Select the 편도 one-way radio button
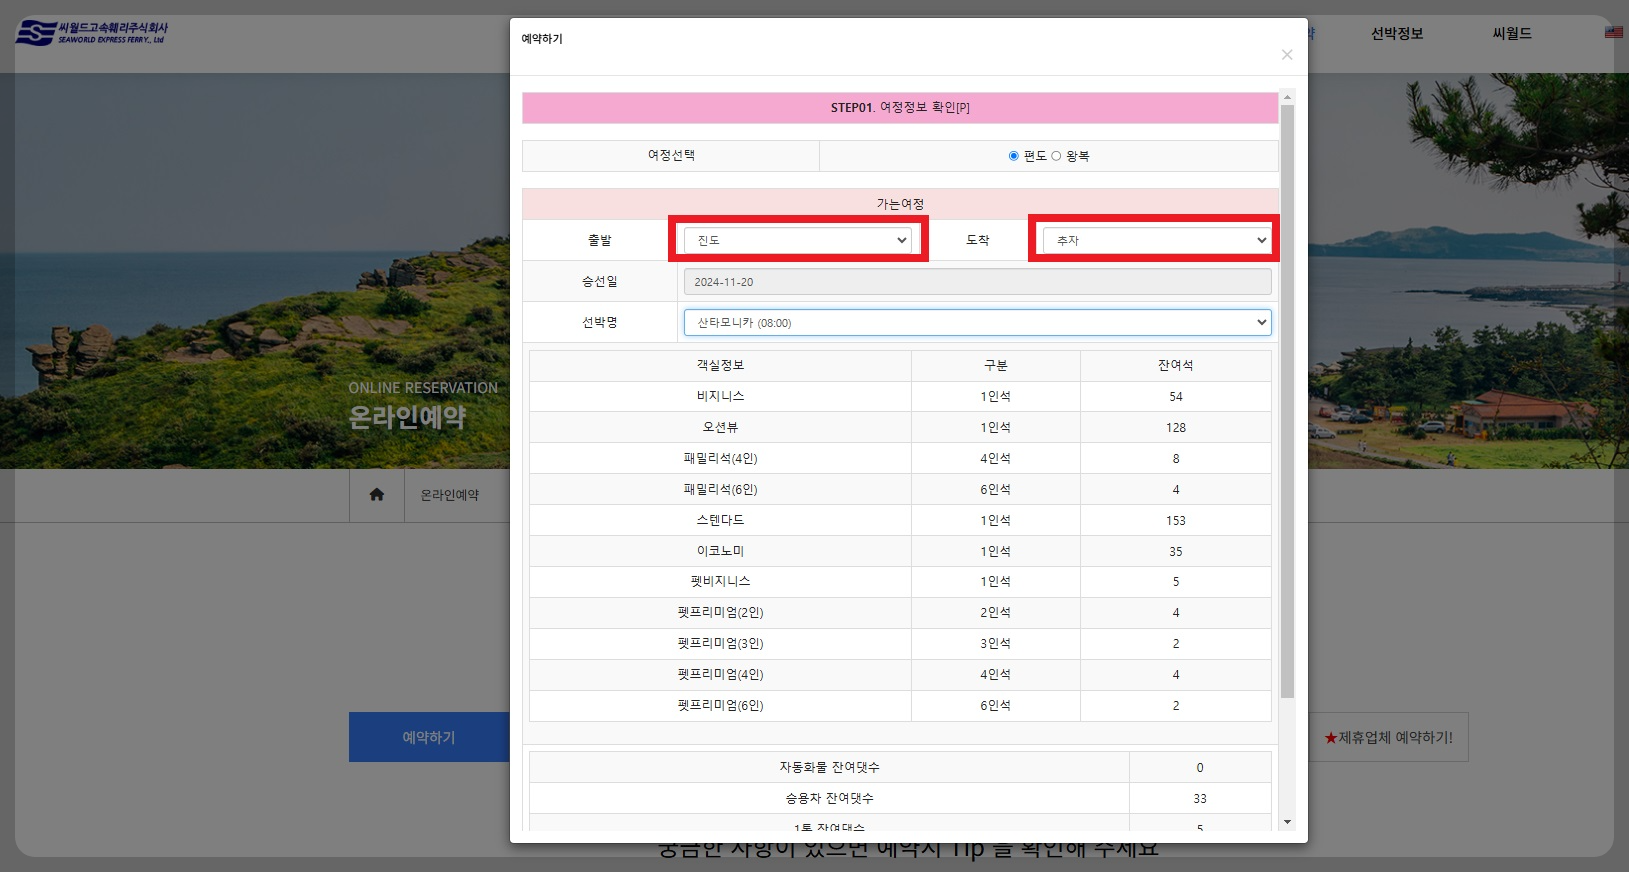The height and width of the screenshot is (872, 1629). point(1014,156)
